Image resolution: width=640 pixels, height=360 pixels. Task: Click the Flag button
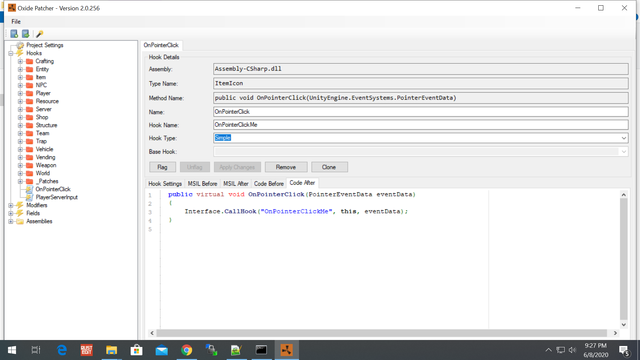pos(162,167)
